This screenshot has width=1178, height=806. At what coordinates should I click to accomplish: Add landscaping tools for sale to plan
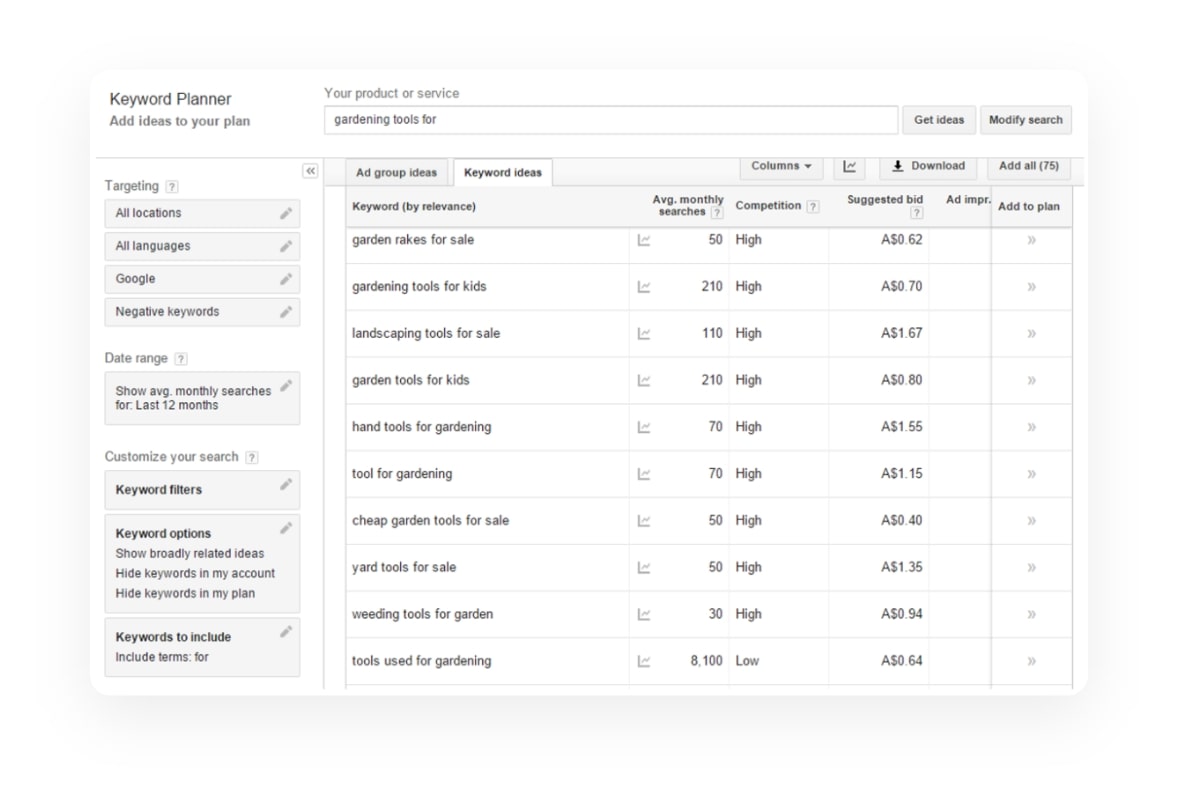coord(1032,334)
